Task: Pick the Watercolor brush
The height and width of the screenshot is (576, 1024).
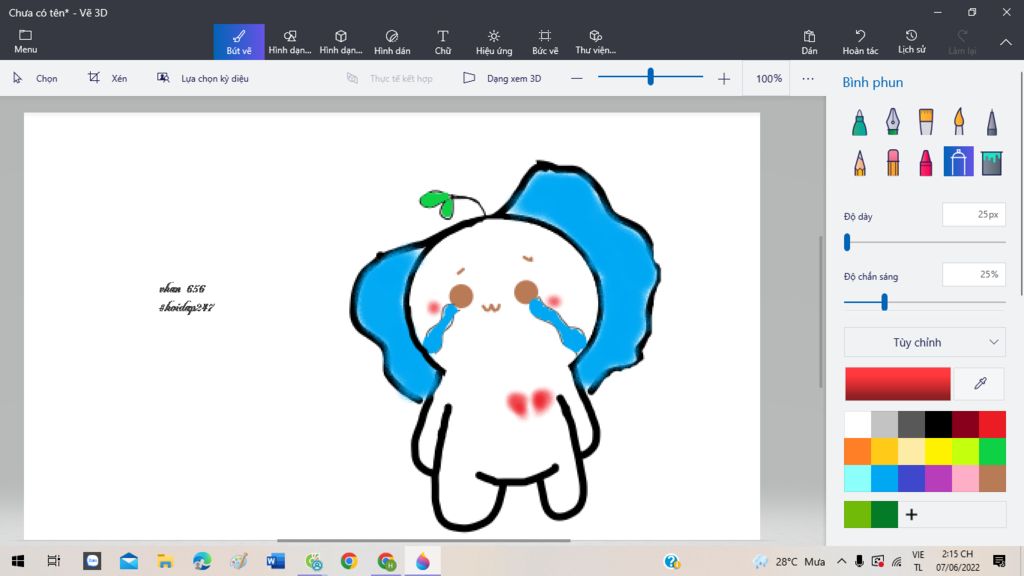Action: click(959, 122)
